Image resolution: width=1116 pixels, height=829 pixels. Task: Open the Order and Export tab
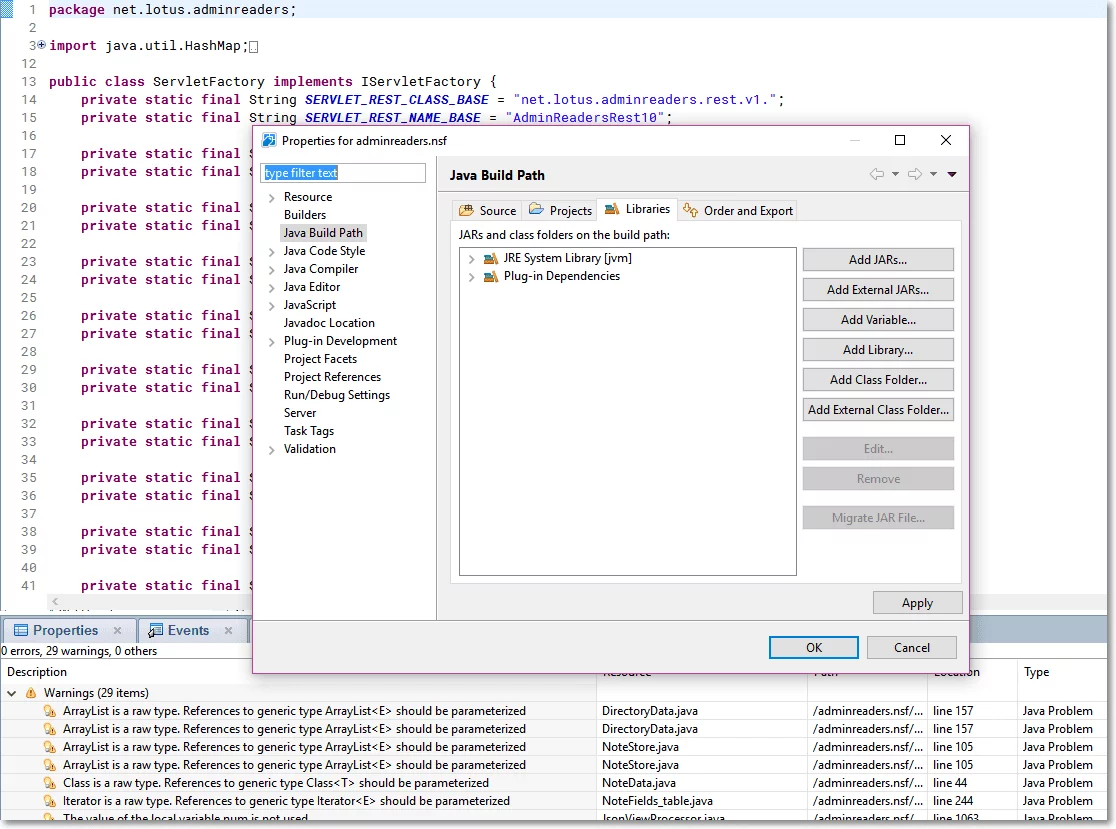pyautogui.click(x=739, y=210)
